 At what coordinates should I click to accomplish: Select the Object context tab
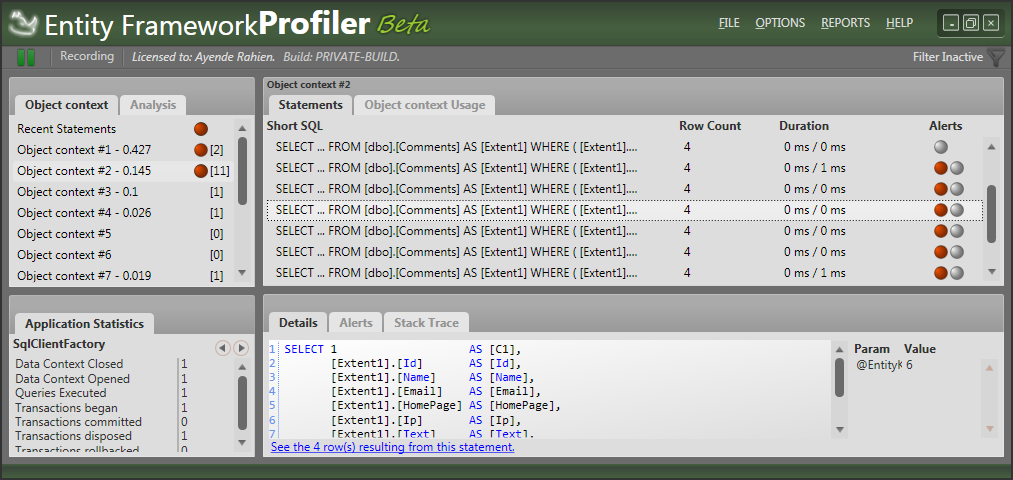click(x=67, y=105)
